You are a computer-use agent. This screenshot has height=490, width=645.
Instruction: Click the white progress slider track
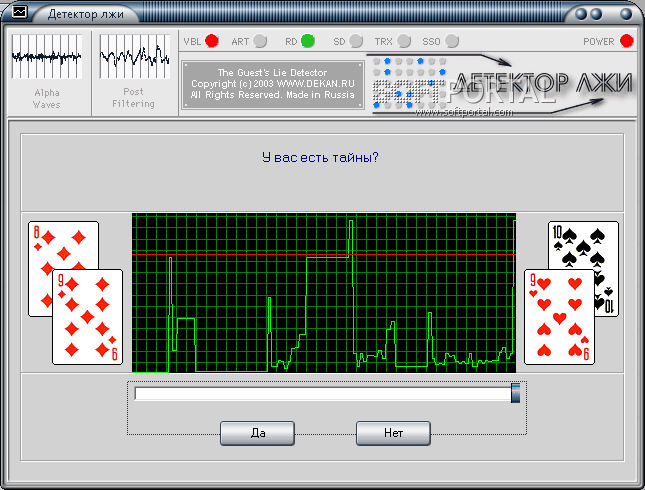click(x=323, y=394)
